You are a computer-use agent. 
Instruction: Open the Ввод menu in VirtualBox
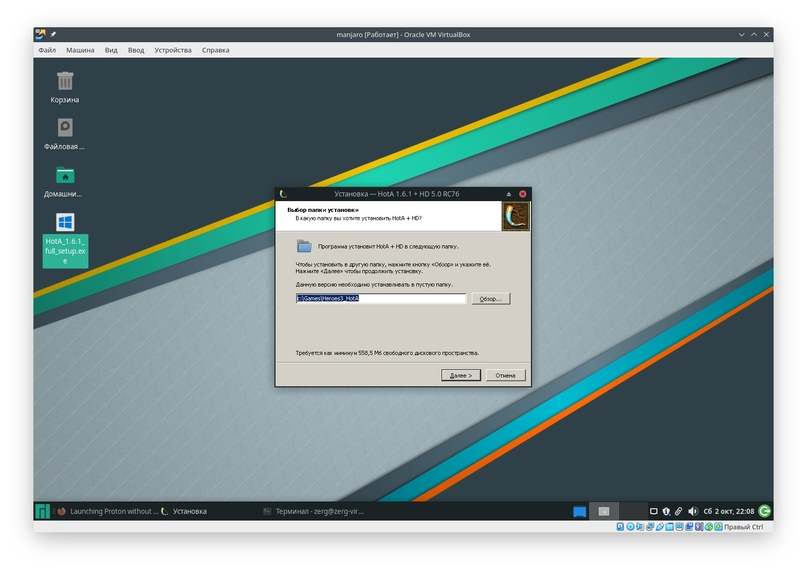tap(136, 50)
